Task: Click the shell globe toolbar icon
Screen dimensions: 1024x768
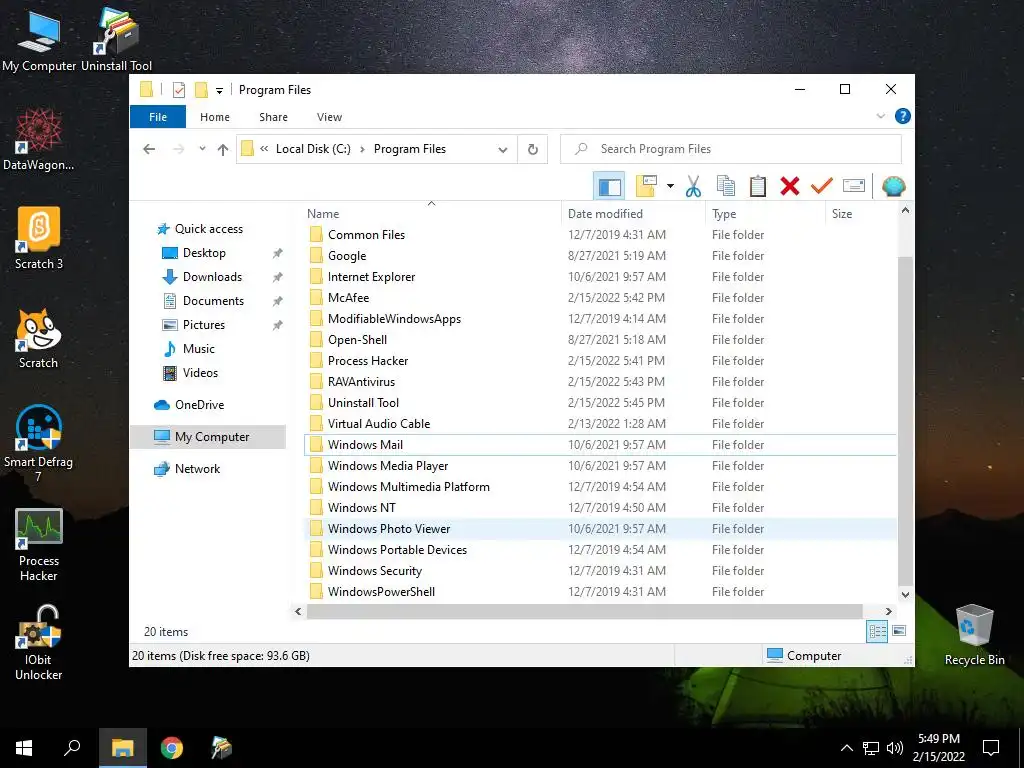Action: pyautogui.click(x=893, y=186)
